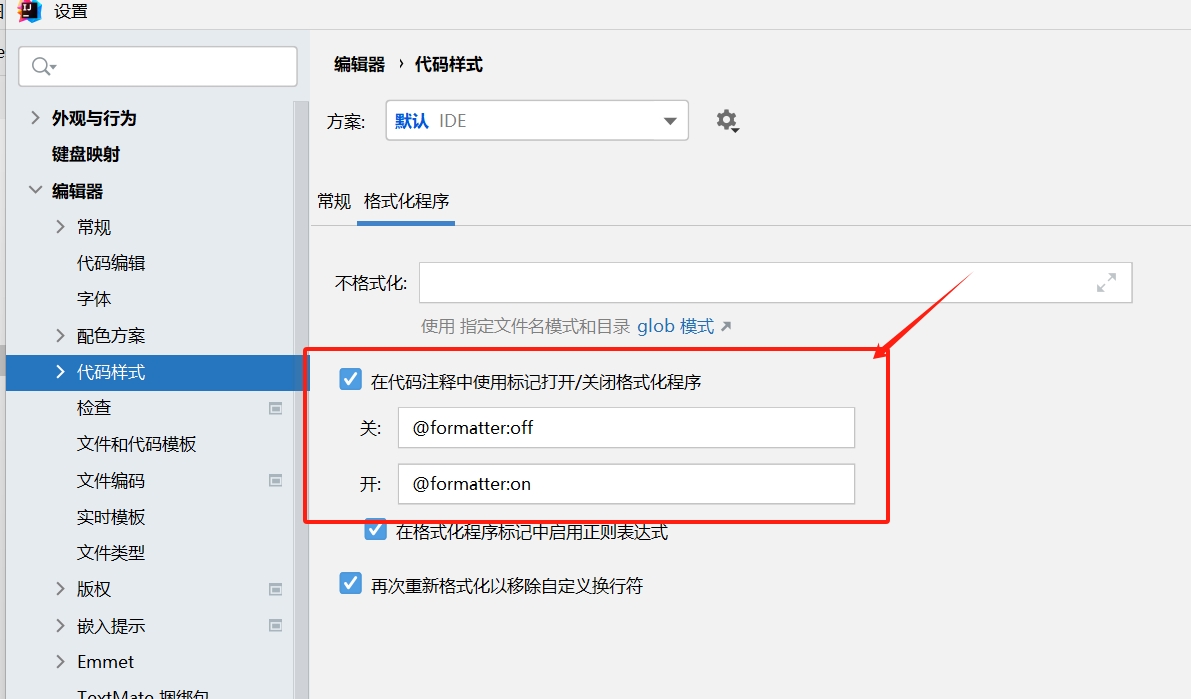The height and width of the screenshot is (699, 1191).
Task: Collapse the 编辑器 tree node
Action: (35, 190)
